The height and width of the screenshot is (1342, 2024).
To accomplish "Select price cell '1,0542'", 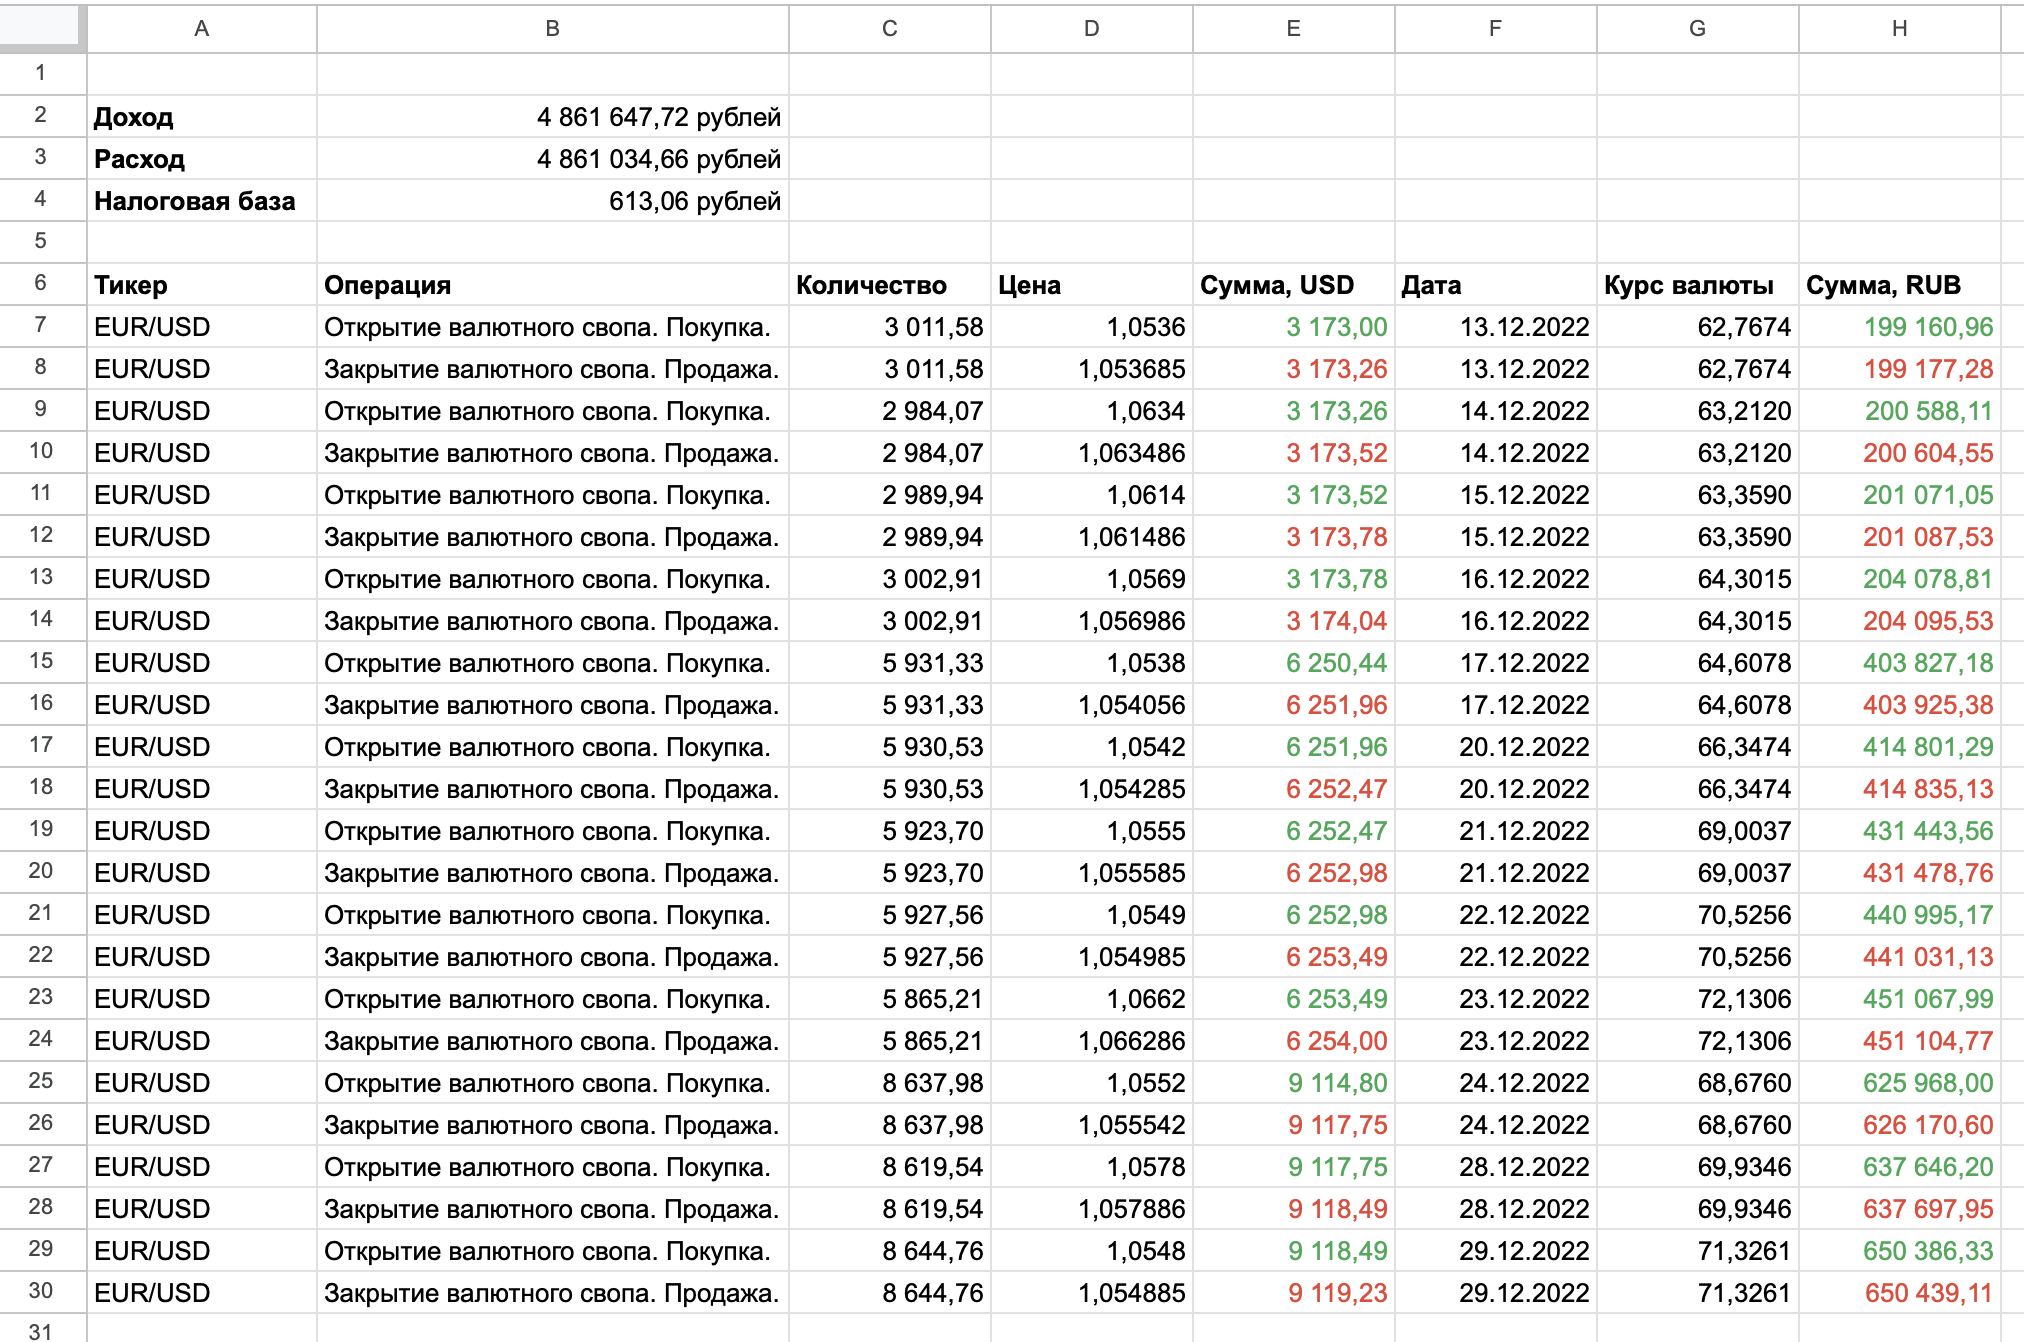I will [1092, 747].
